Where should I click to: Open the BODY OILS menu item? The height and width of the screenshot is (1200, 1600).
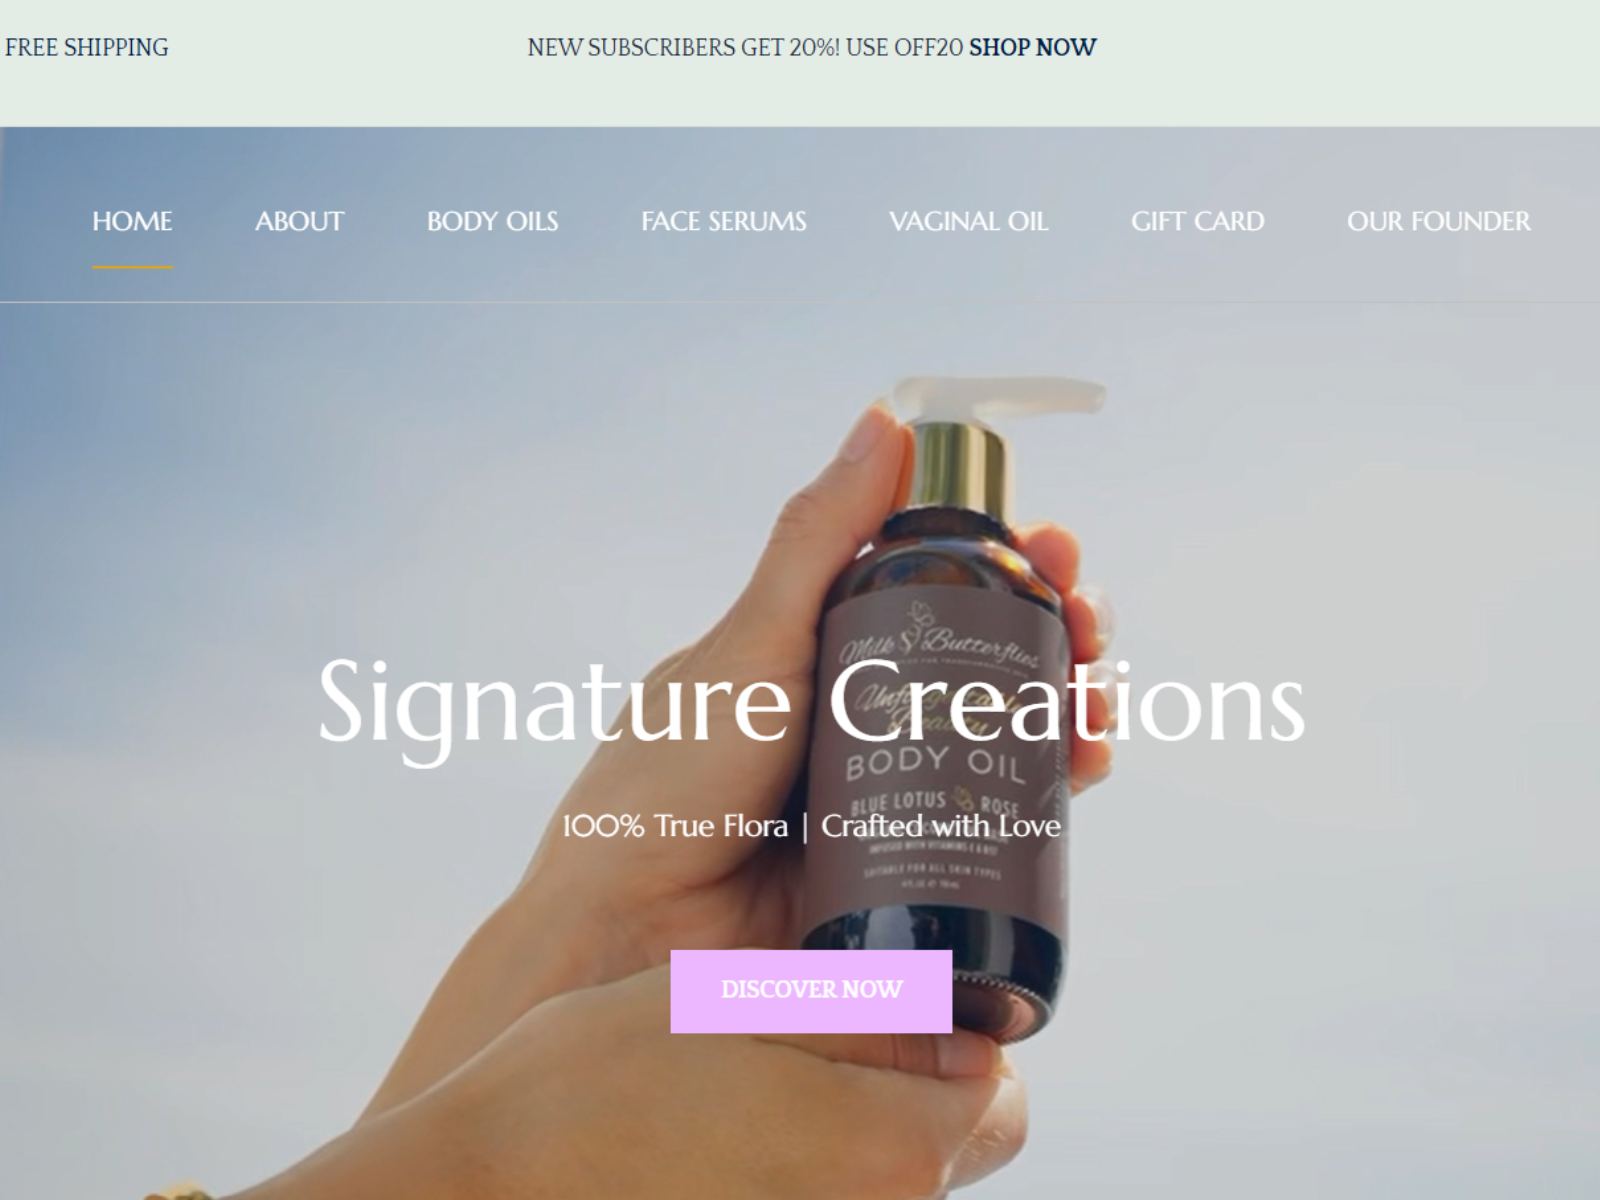coord(492,221)
